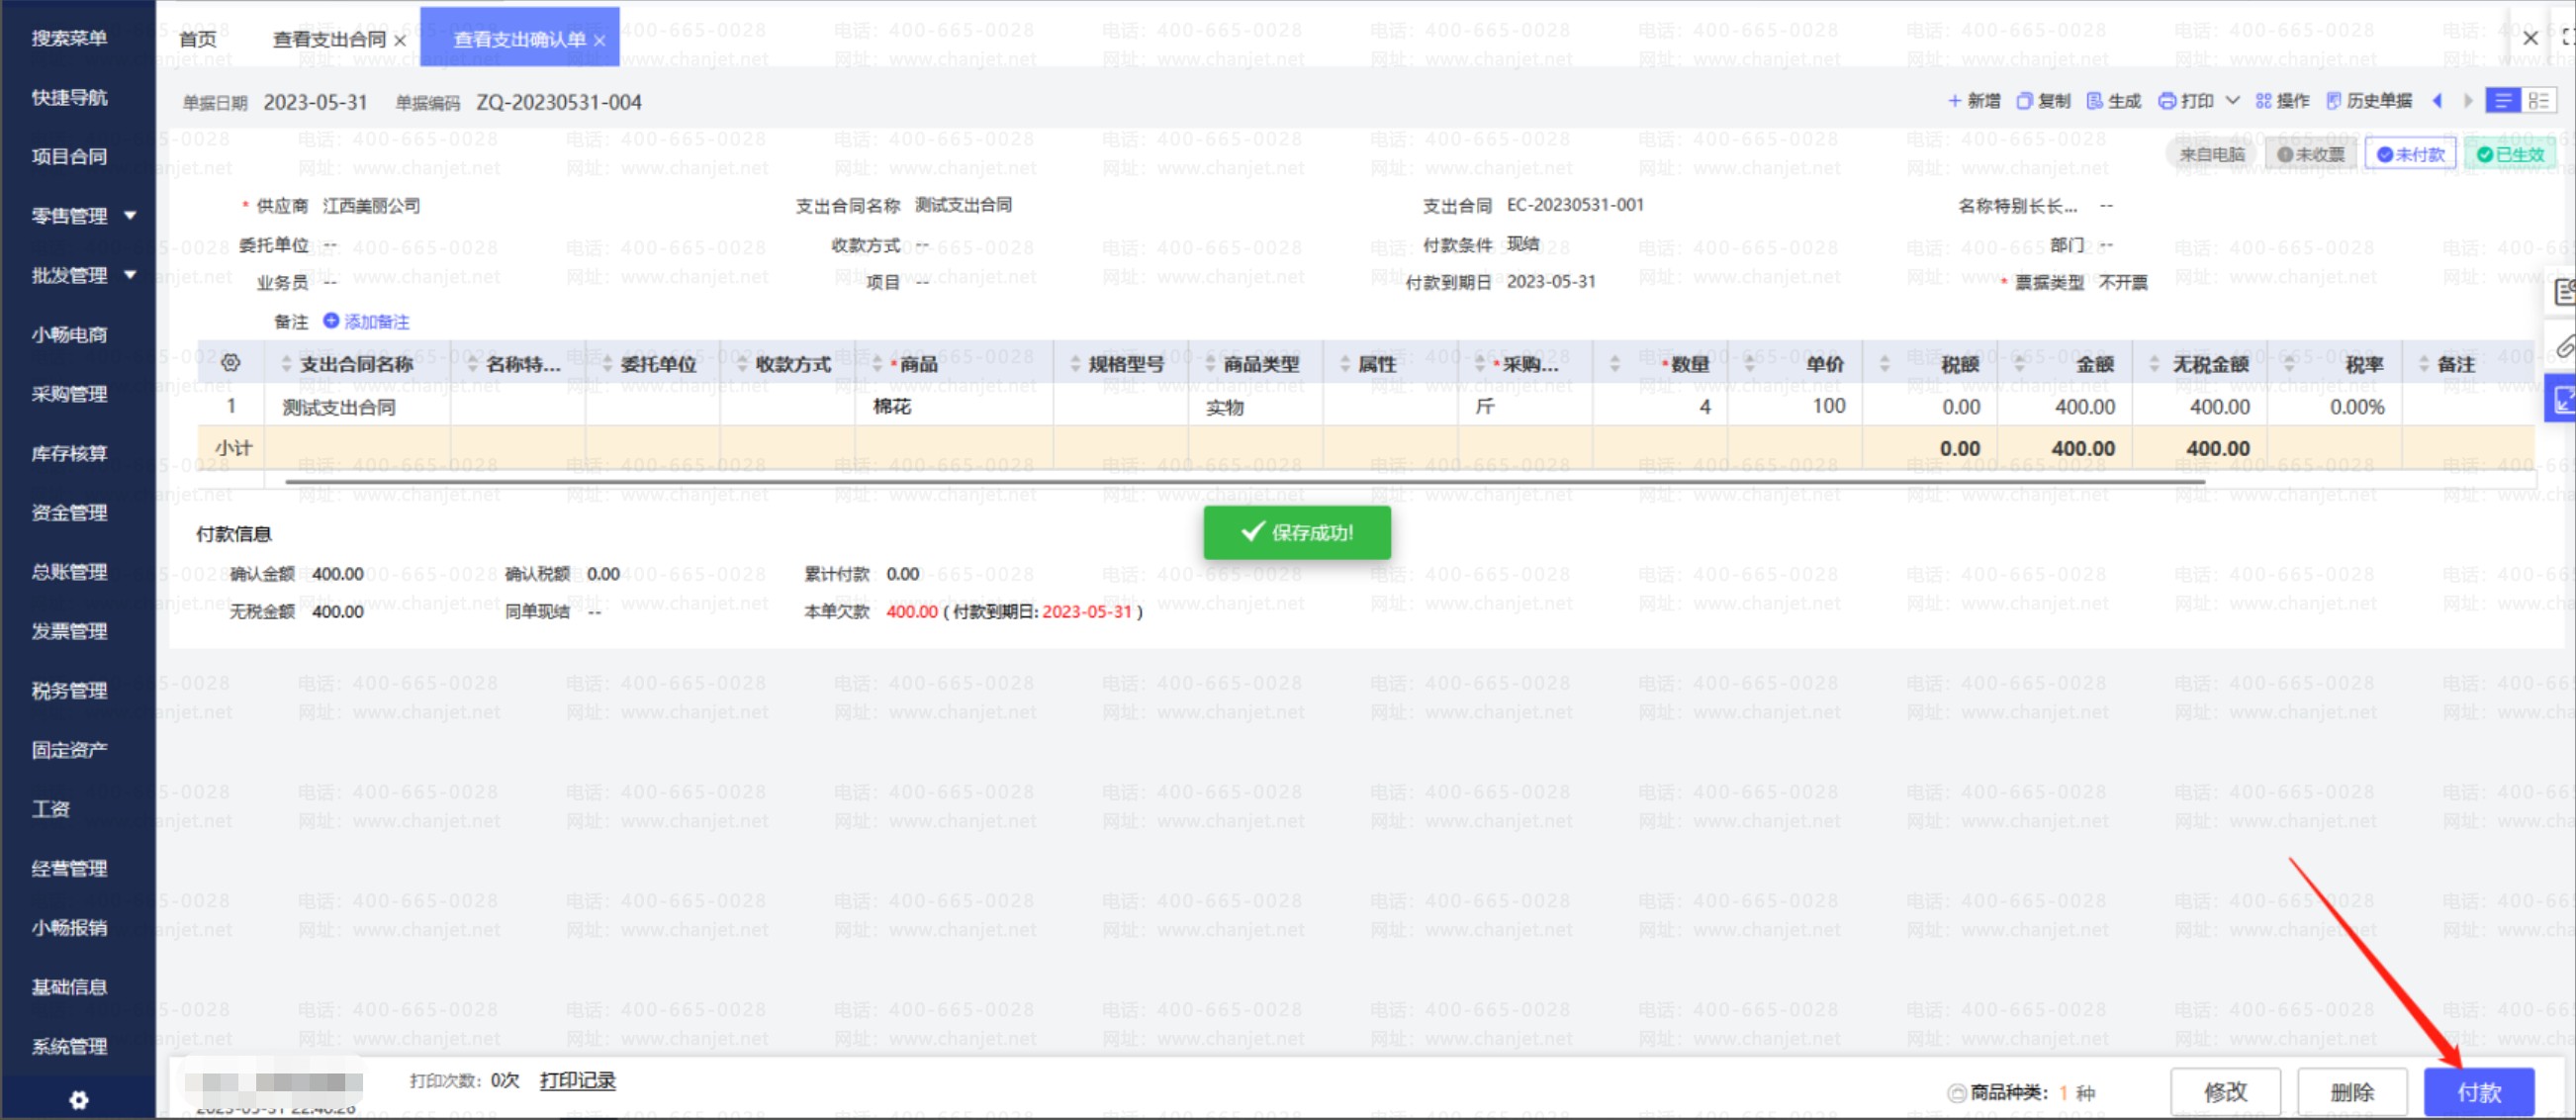Expand the 打印 dropdown arrow
Image resolution: width=2576 pixels, height=1120 pixels.
point(2233,101)
